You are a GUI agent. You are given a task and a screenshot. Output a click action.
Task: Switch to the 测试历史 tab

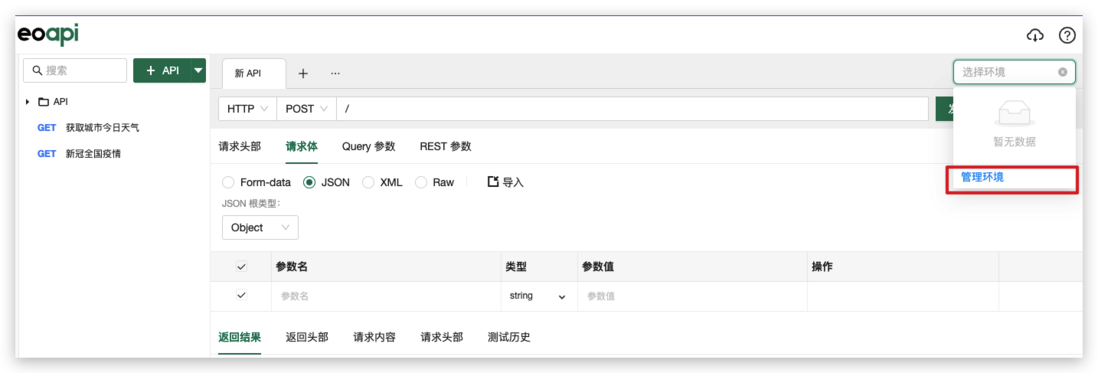coord(509,337)
